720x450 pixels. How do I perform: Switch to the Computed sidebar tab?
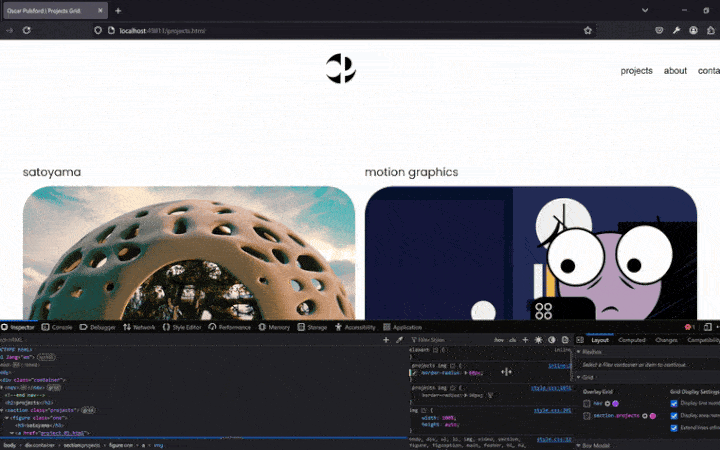click(x=632, y=340)
